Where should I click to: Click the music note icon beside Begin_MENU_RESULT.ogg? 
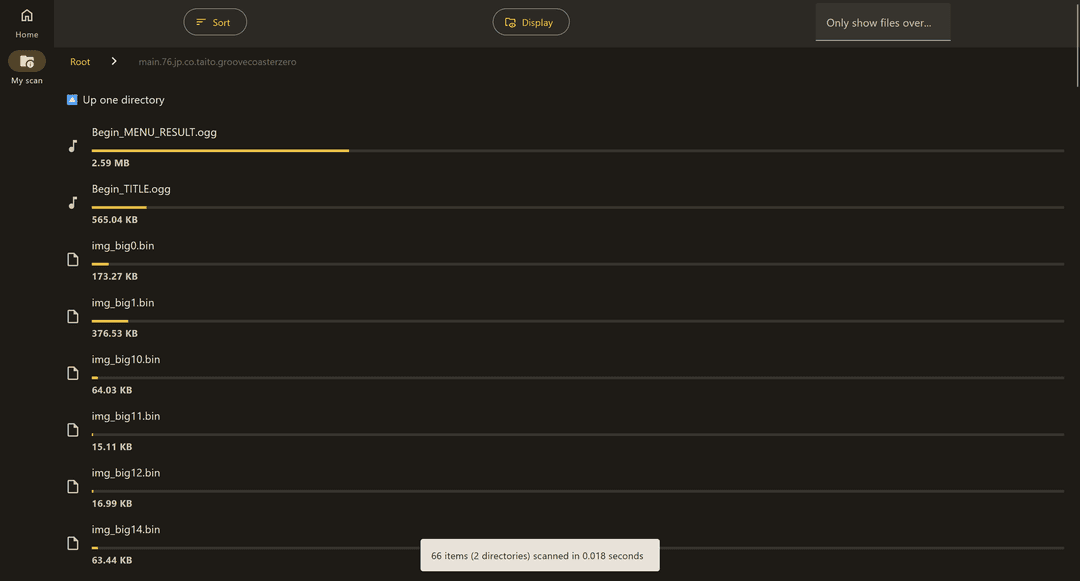(x=72, y=145)
